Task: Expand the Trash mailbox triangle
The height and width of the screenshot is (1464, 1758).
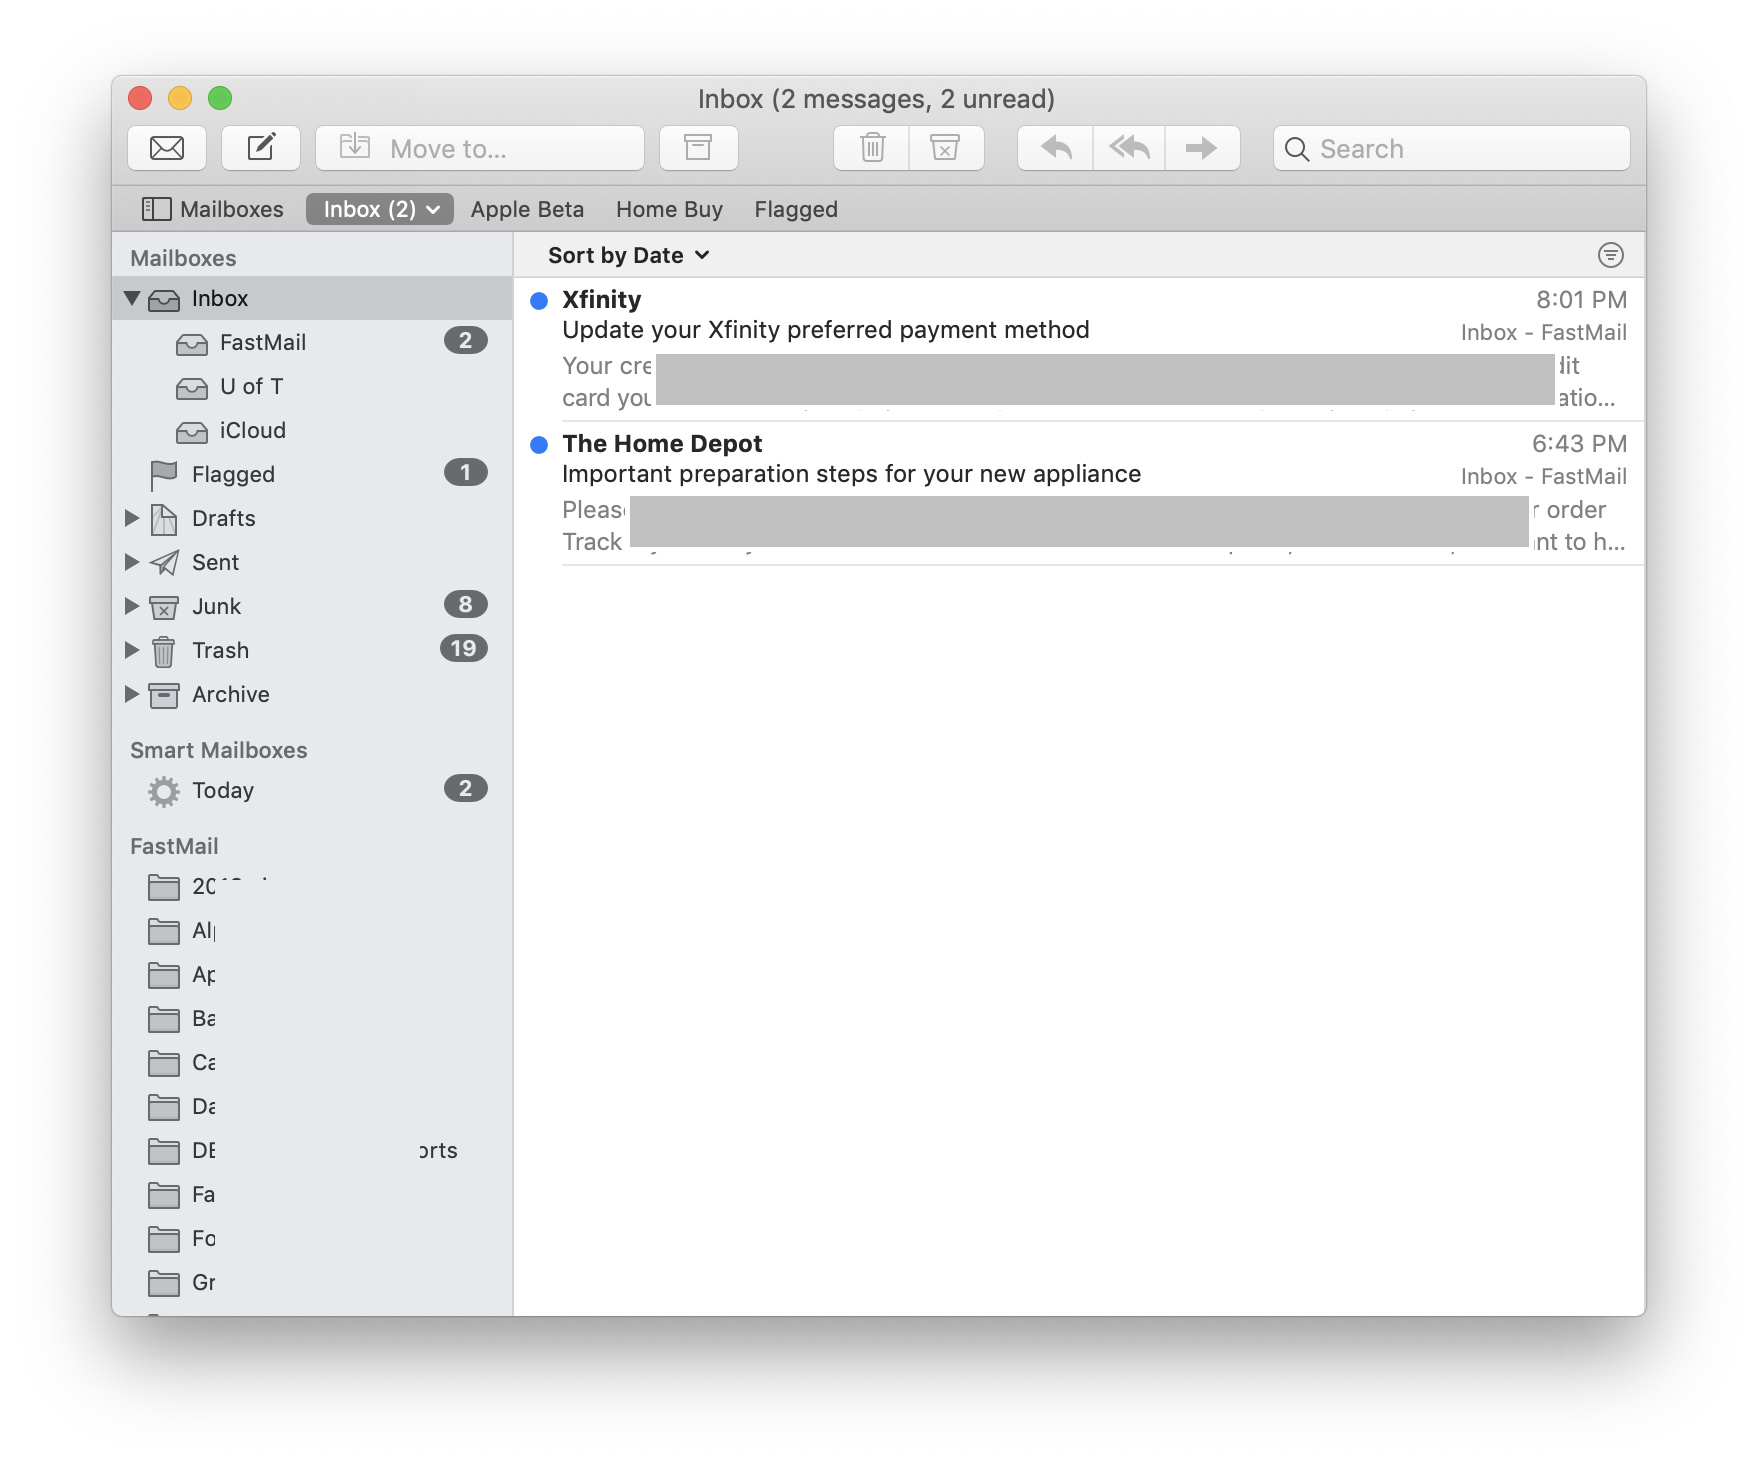Action: (x=132, y=650)
